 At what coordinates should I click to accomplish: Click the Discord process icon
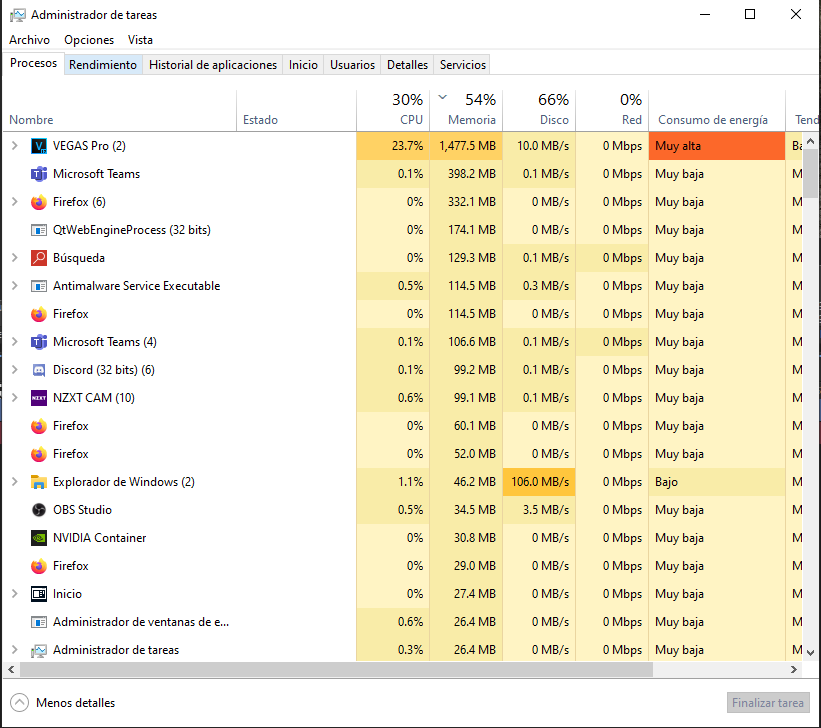(39, 370)
